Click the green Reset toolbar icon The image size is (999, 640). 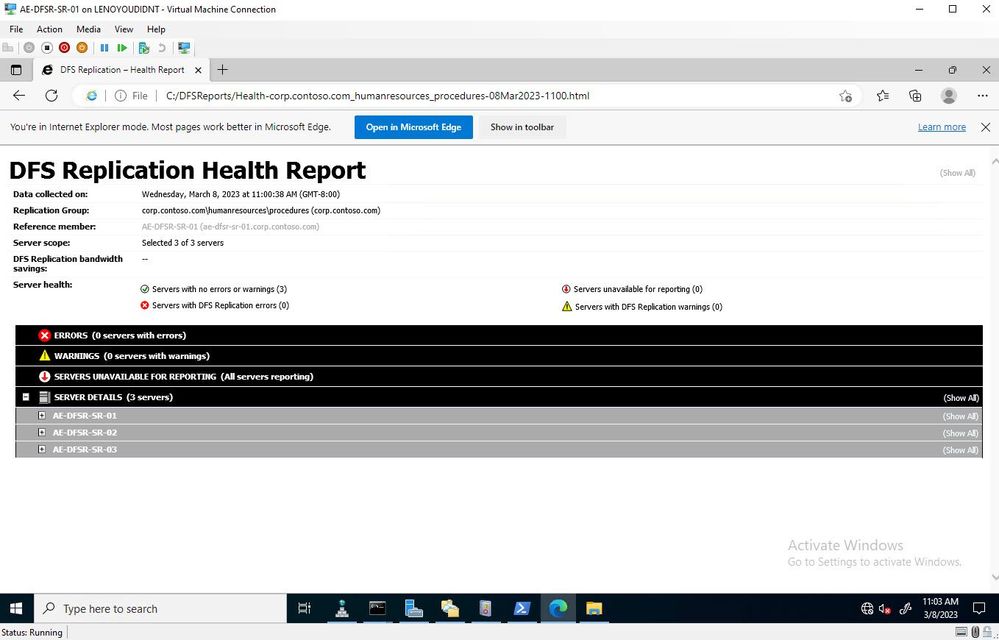[122, 48]
